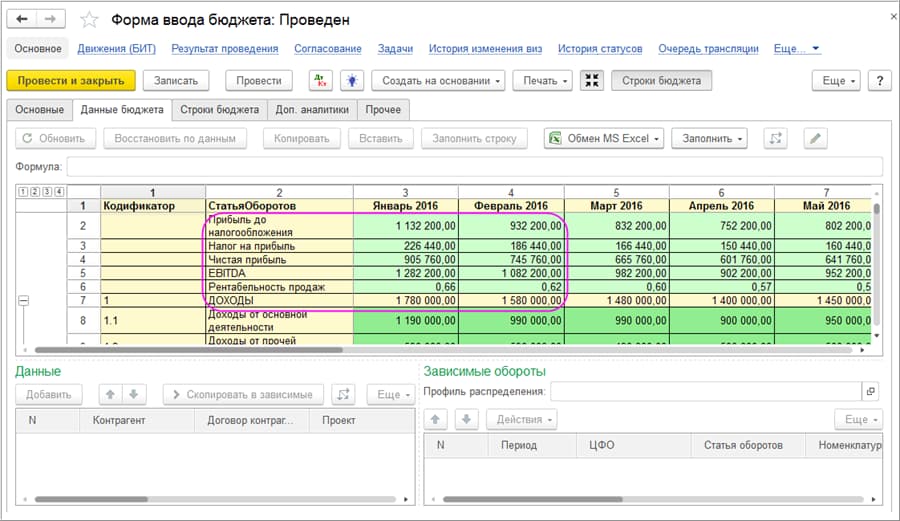Open Еще dropdown in Зависимые обороты panel
The width and height of the screenshot is (900, 521).
coord(859,419)
